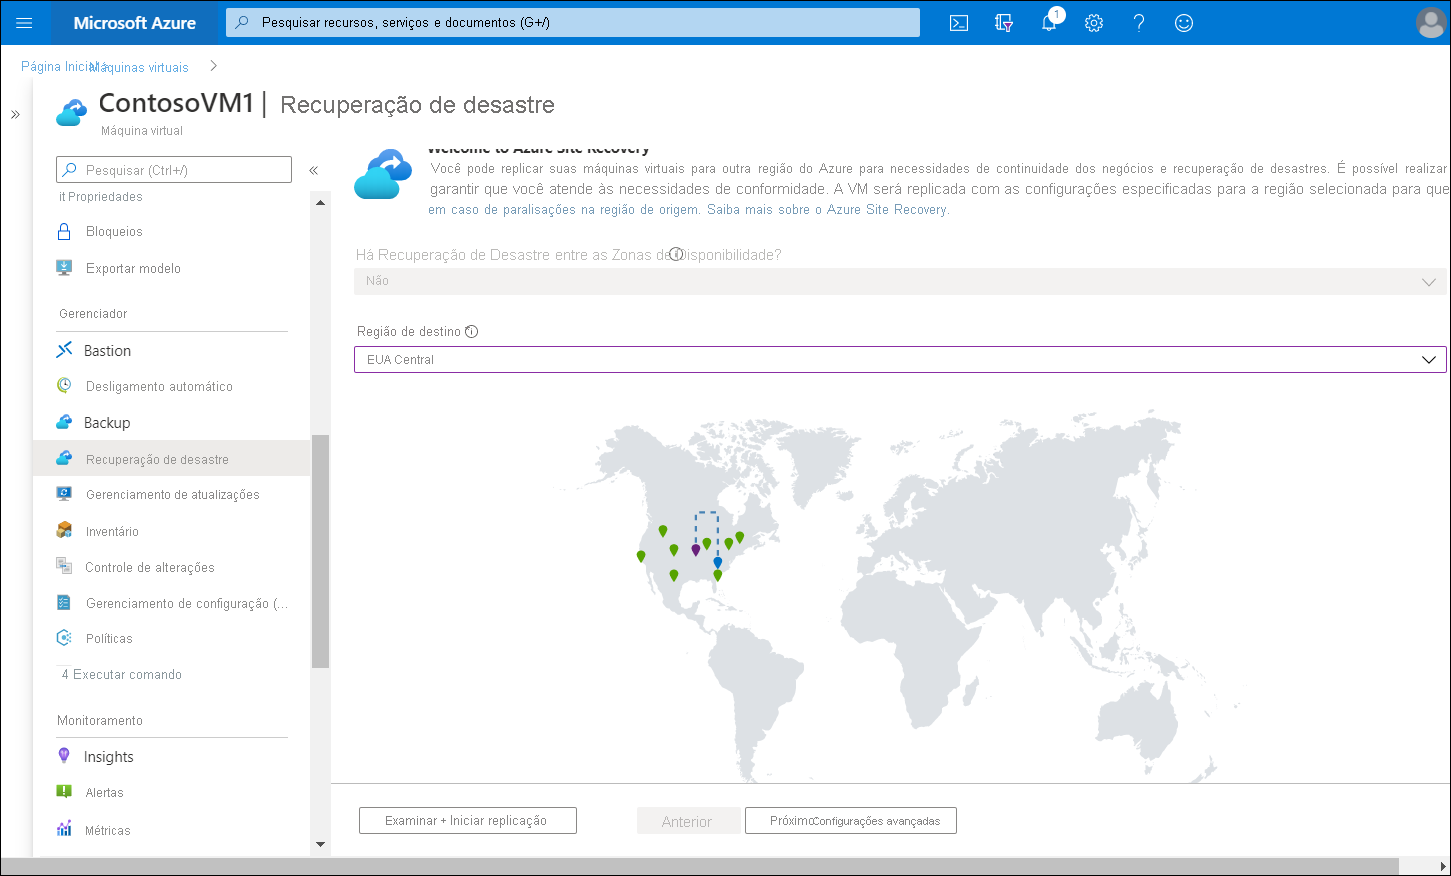This screenshot has height=876, width=1451.
Task: Open portal settings gear
Action: [x=1094, y=23]
